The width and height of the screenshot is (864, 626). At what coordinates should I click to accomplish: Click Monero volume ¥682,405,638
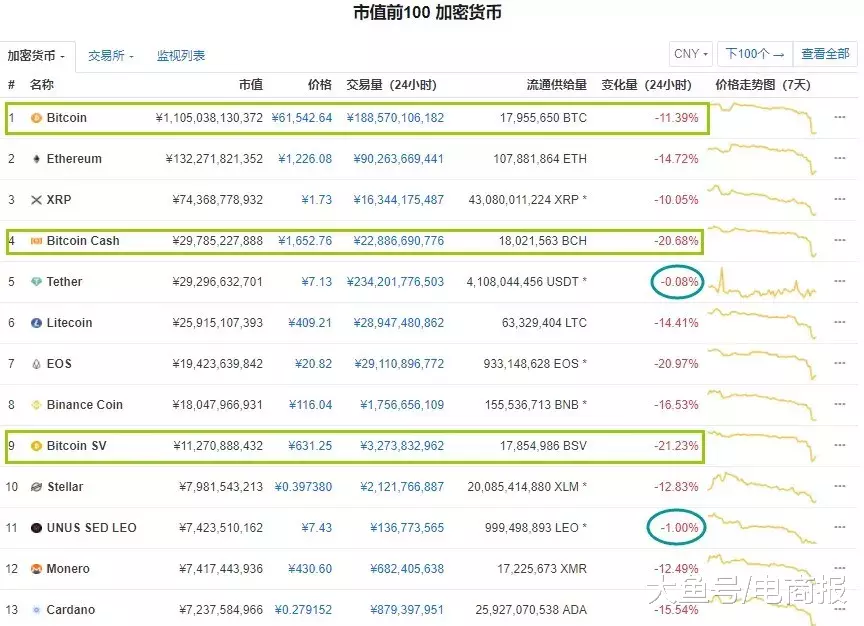407,569
